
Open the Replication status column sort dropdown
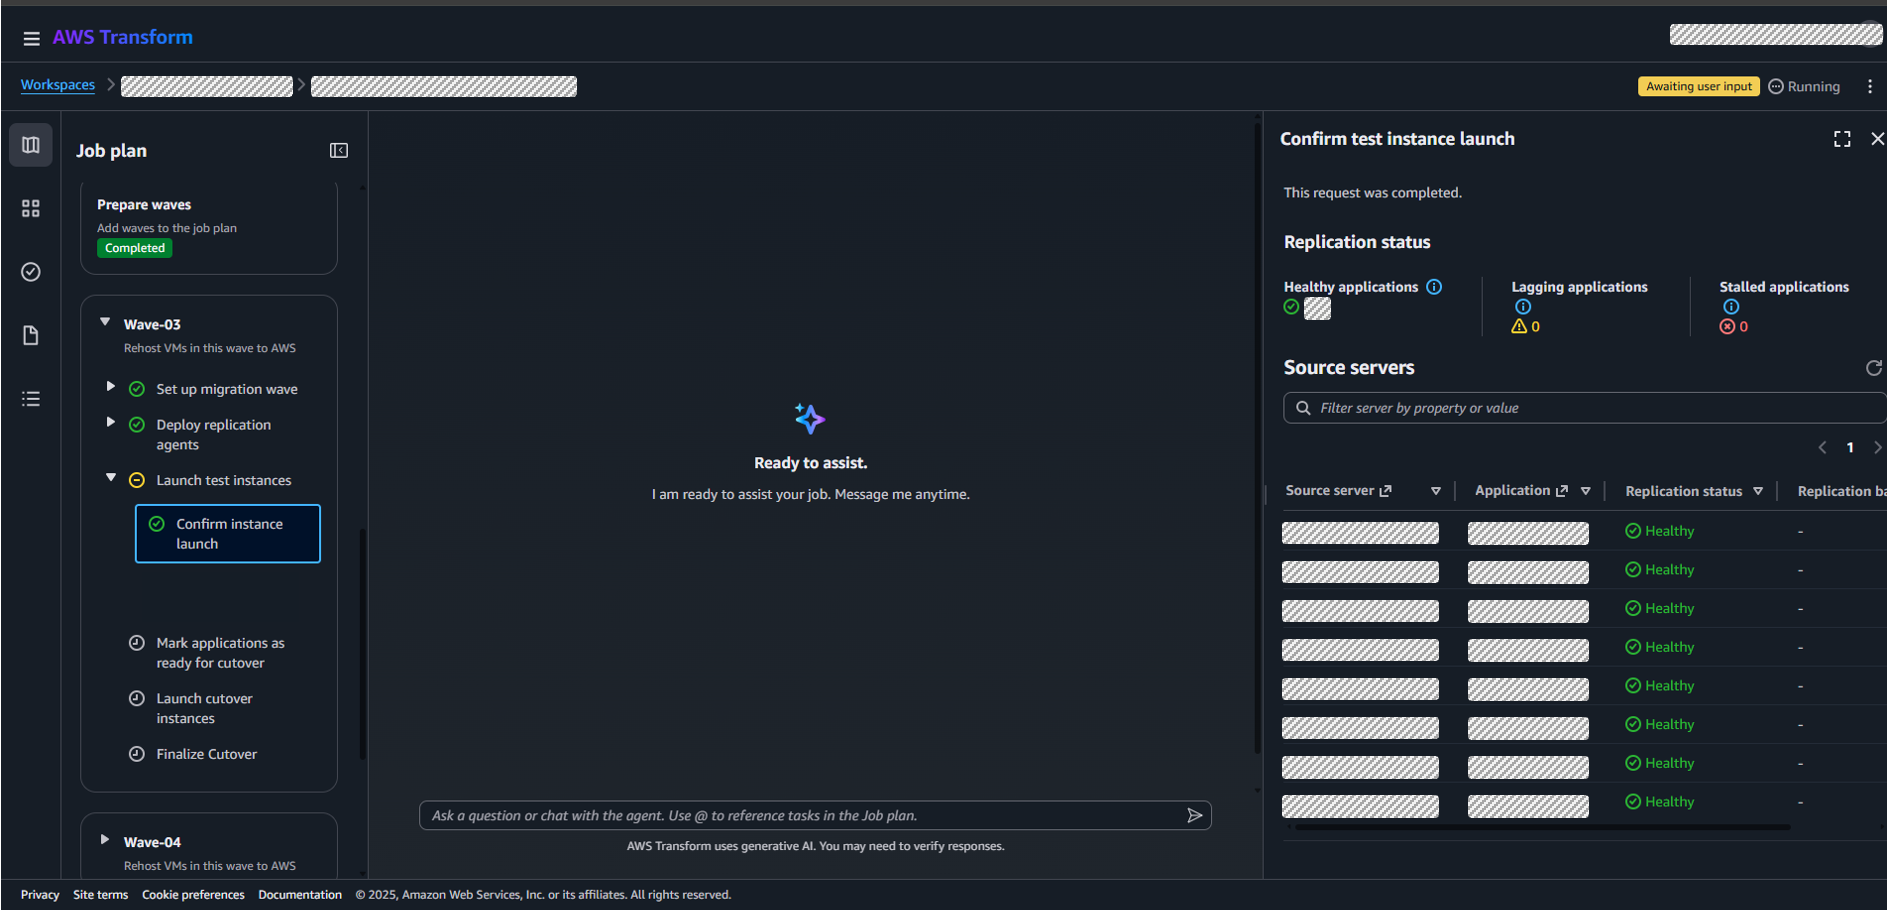point(1758,491)
